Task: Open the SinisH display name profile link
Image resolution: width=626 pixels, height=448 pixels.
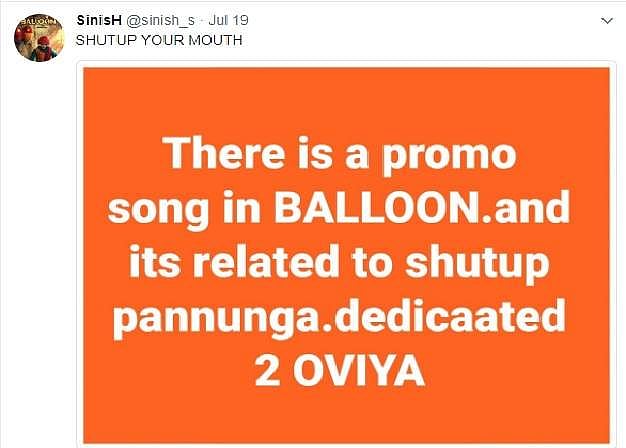Action: [x=99, y=20]
